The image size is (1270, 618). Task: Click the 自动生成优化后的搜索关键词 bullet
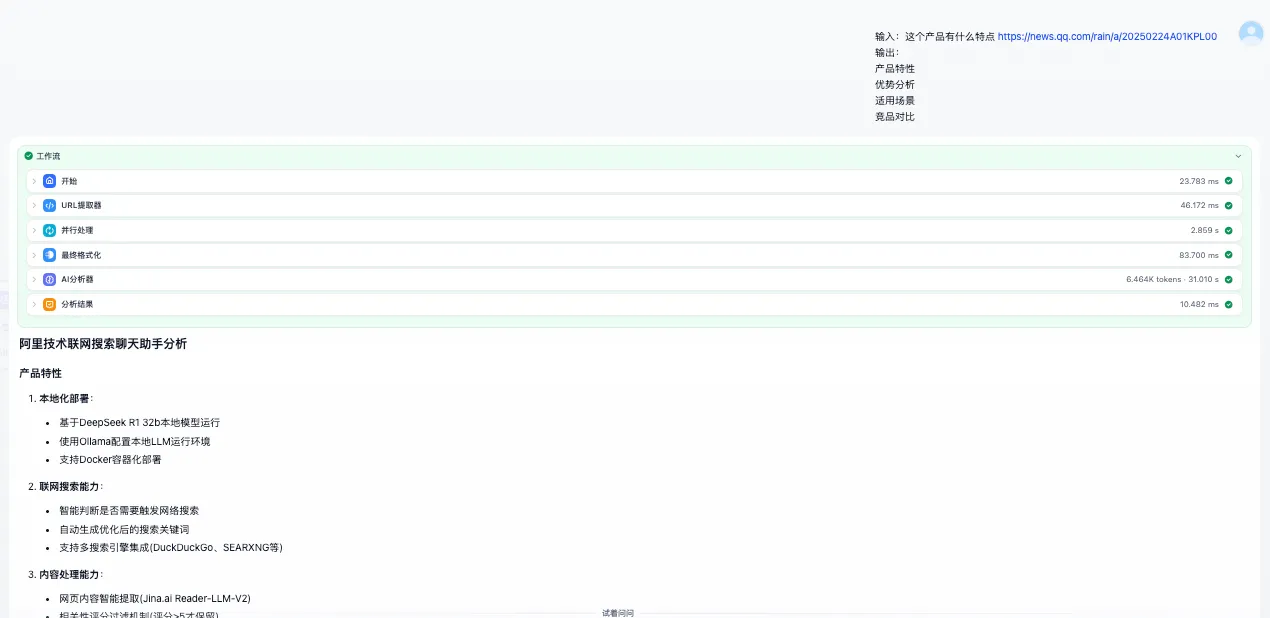pyautogui.click(x=124, y=529)
